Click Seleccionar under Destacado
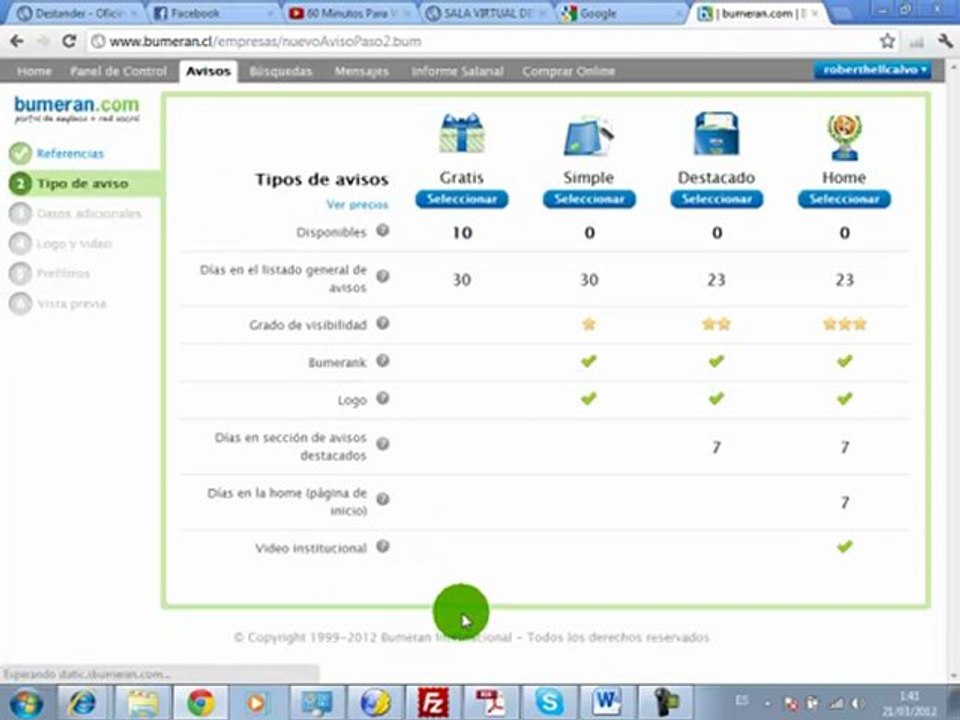Viewport: 960px width, 720px height. click(x=716, y=199)
